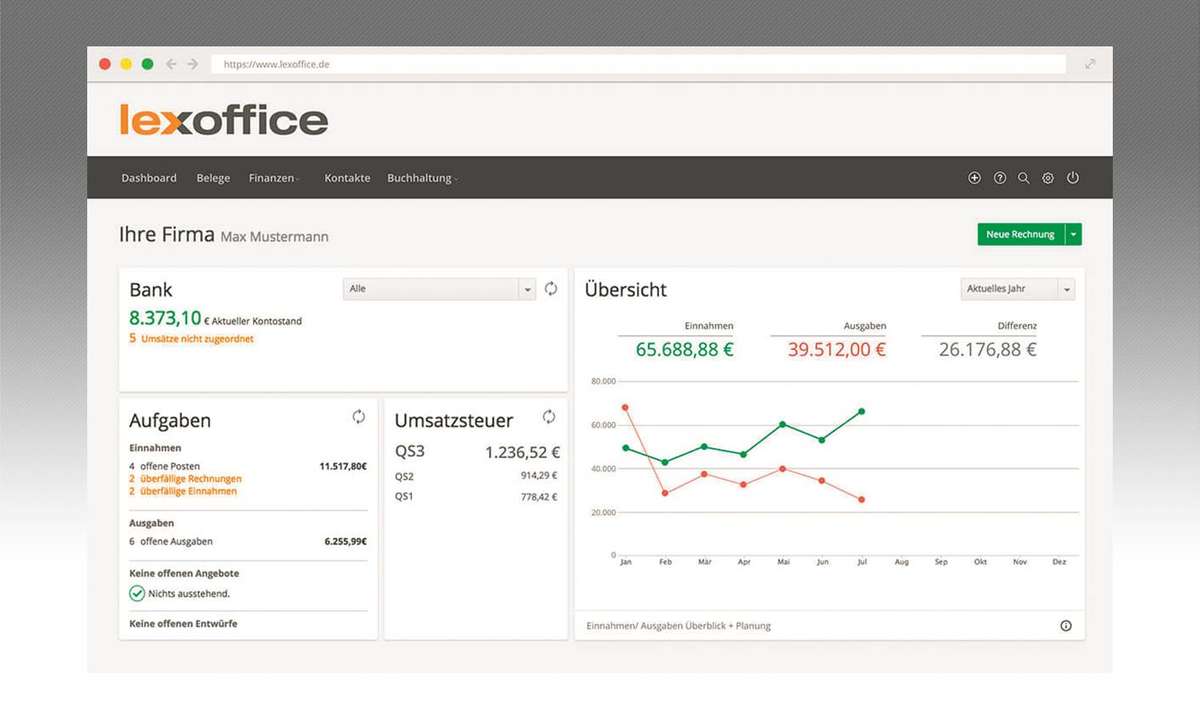Click the browser back arrow
The image size is (1200, 720).
[171, 64]
